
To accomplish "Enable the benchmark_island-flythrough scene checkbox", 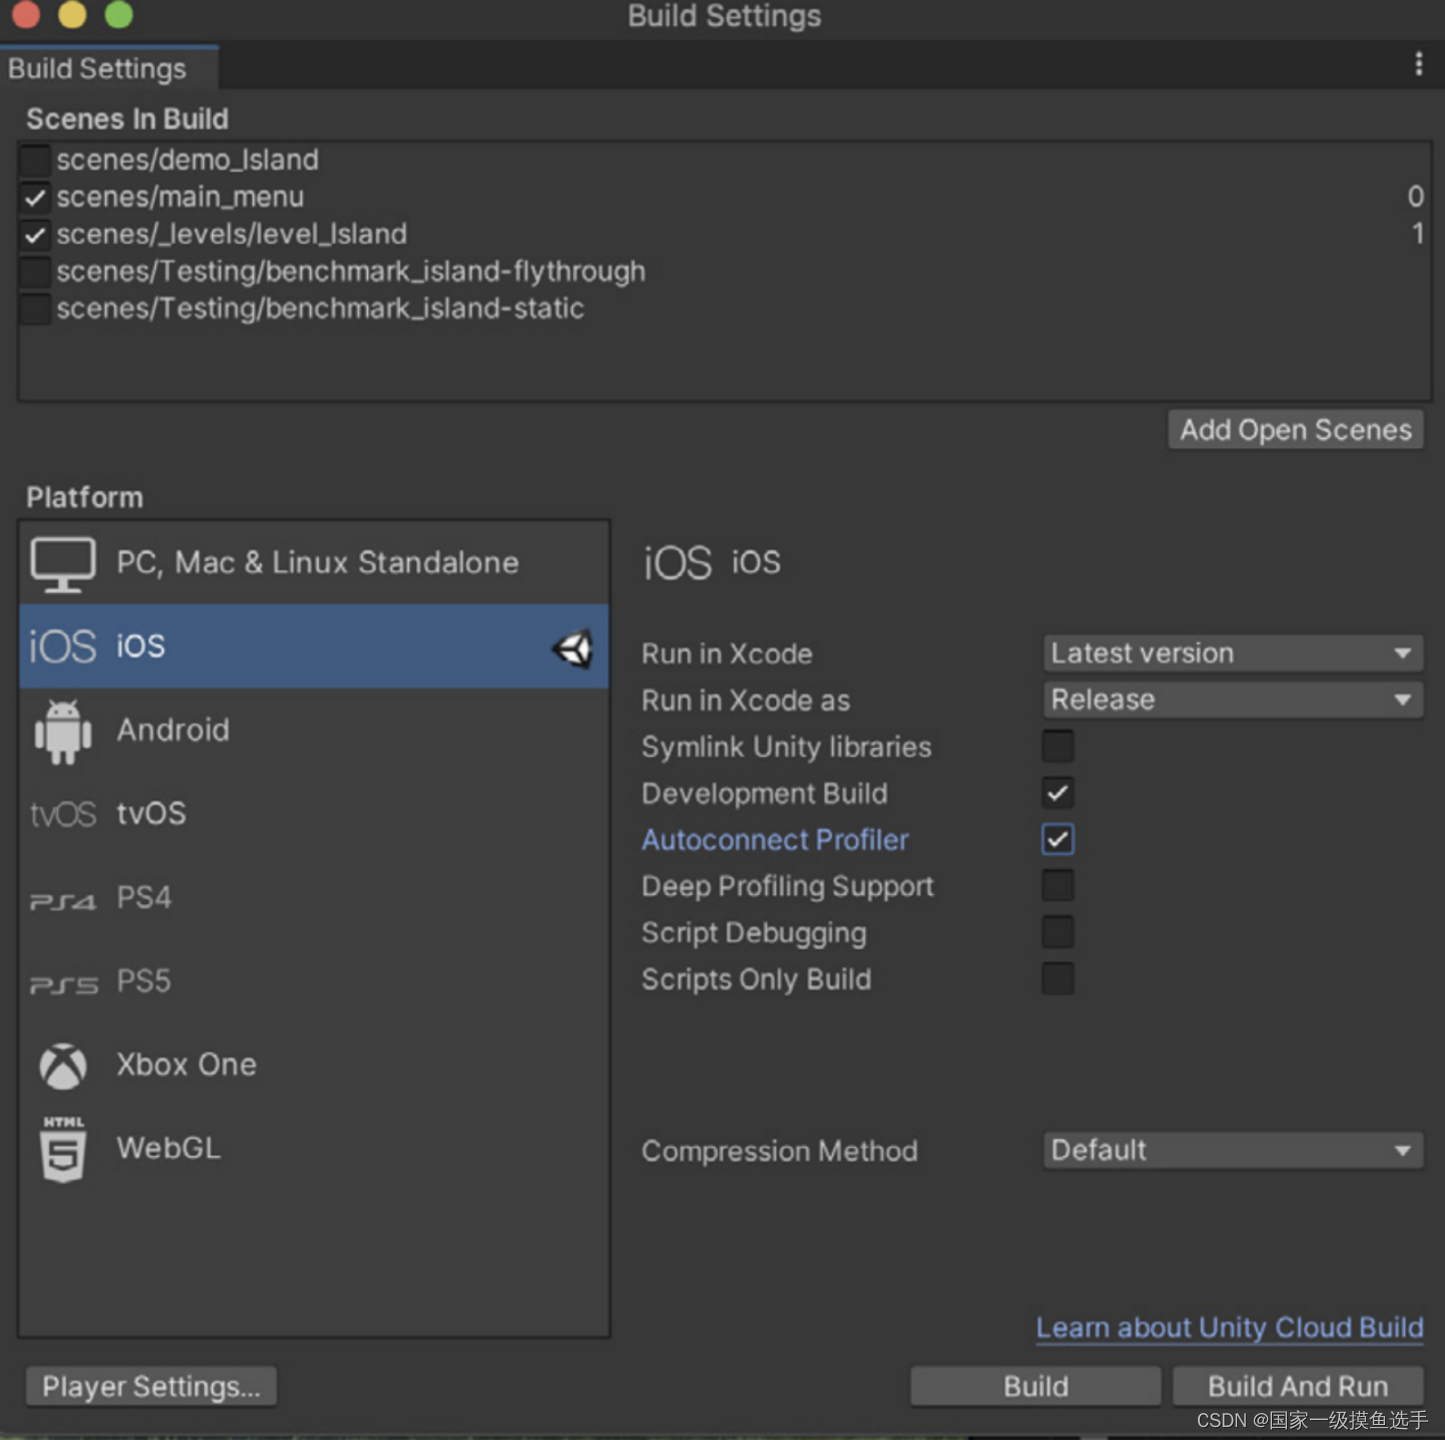I will [35, 272].
